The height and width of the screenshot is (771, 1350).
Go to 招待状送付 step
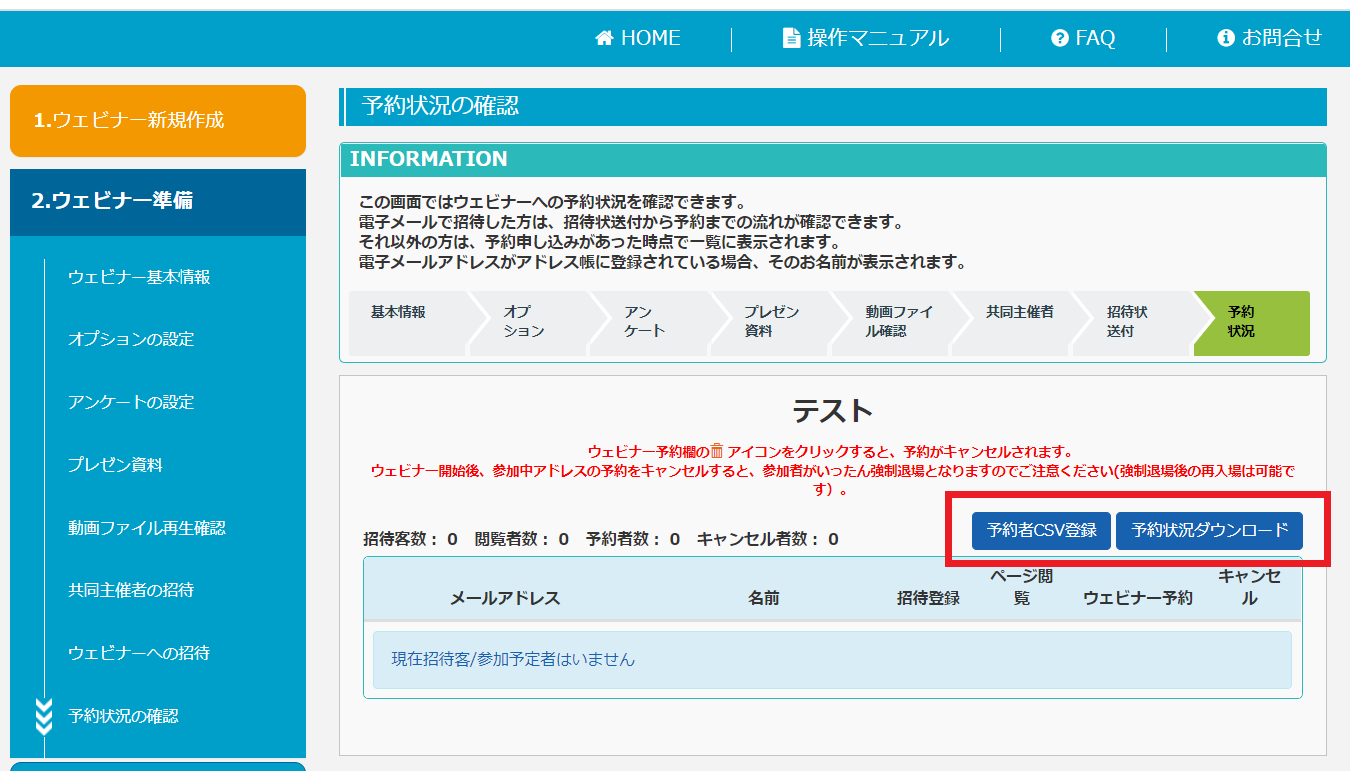pos(1132,323)
